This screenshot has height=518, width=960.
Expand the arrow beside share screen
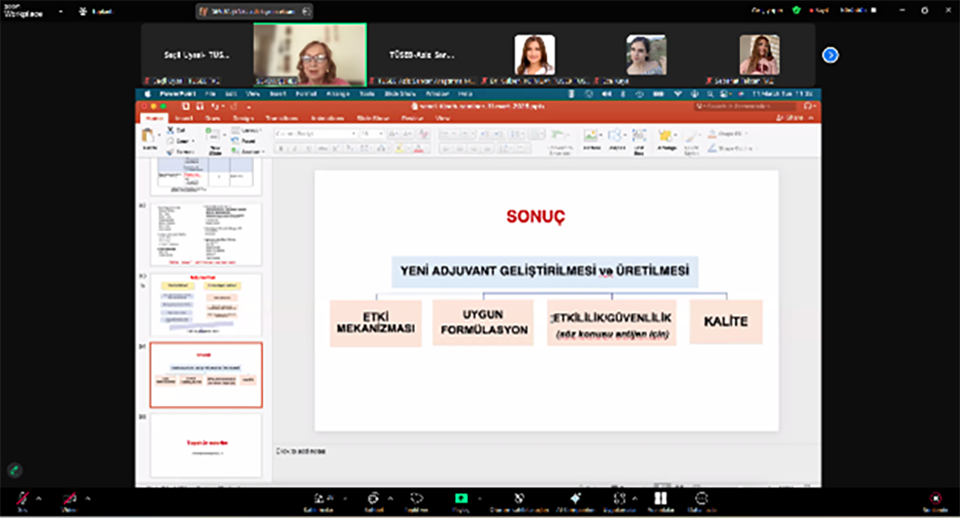click(478, 497)
